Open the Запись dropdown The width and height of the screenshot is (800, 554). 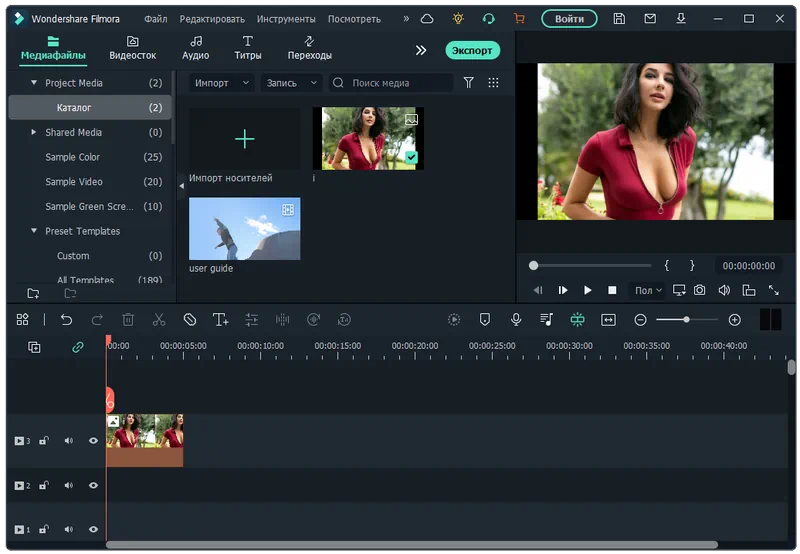click(291, 83)
